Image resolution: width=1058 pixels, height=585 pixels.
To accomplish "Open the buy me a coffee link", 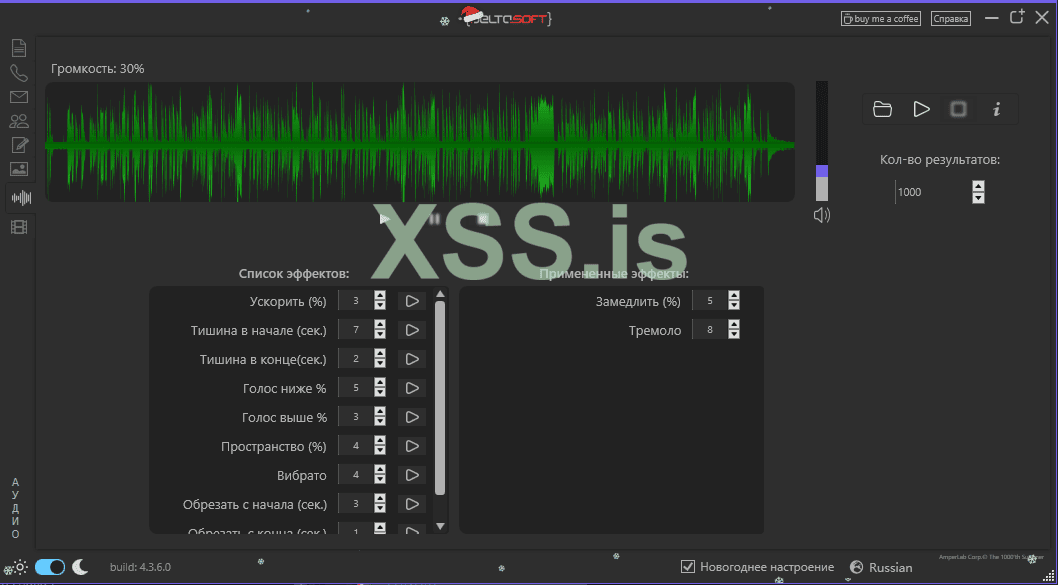I will pyautogui.click(x=881, y=19).
